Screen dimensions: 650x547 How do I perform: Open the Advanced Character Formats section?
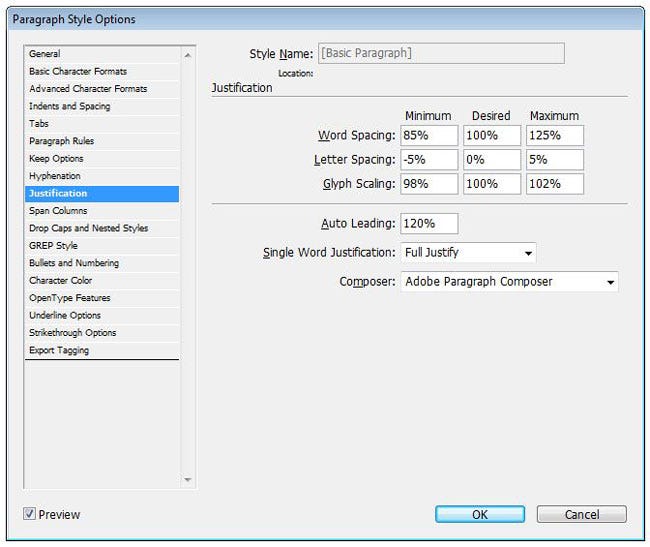tap(102, 89)
